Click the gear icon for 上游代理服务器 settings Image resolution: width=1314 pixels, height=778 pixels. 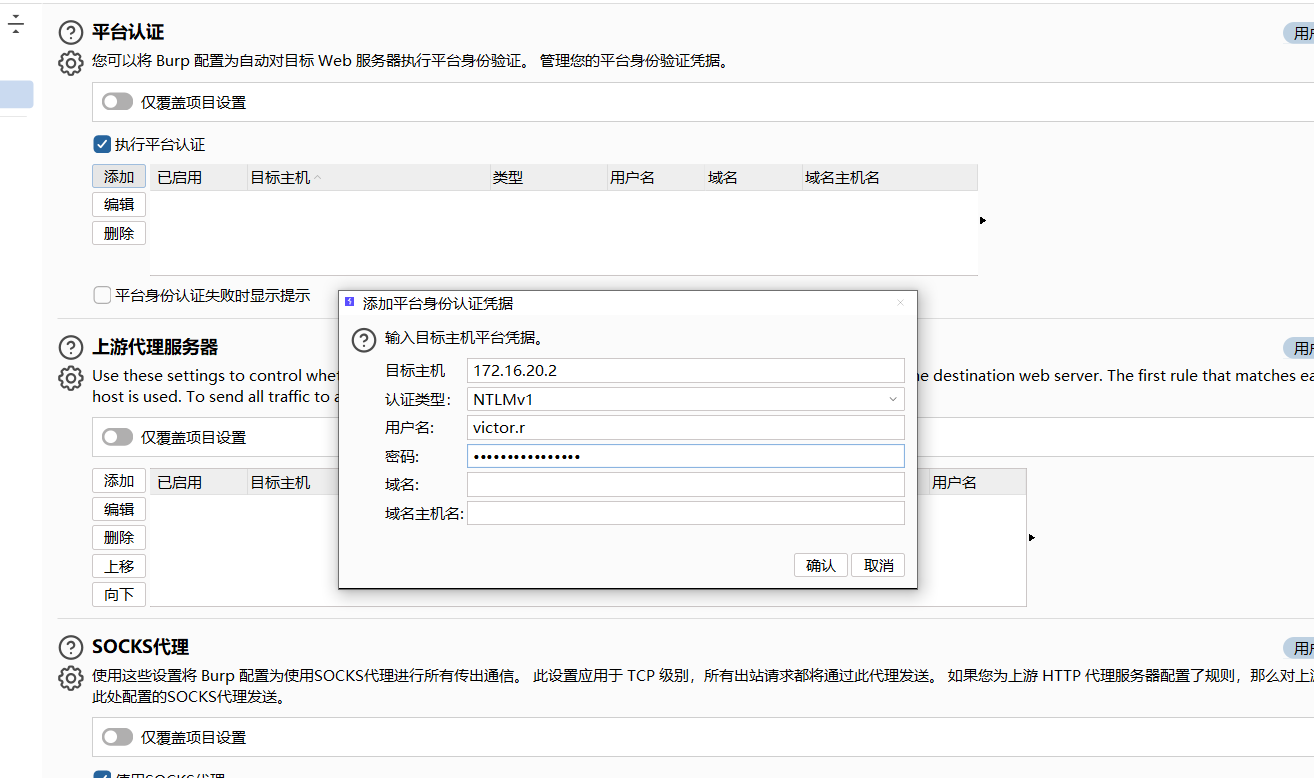point(70,378)
